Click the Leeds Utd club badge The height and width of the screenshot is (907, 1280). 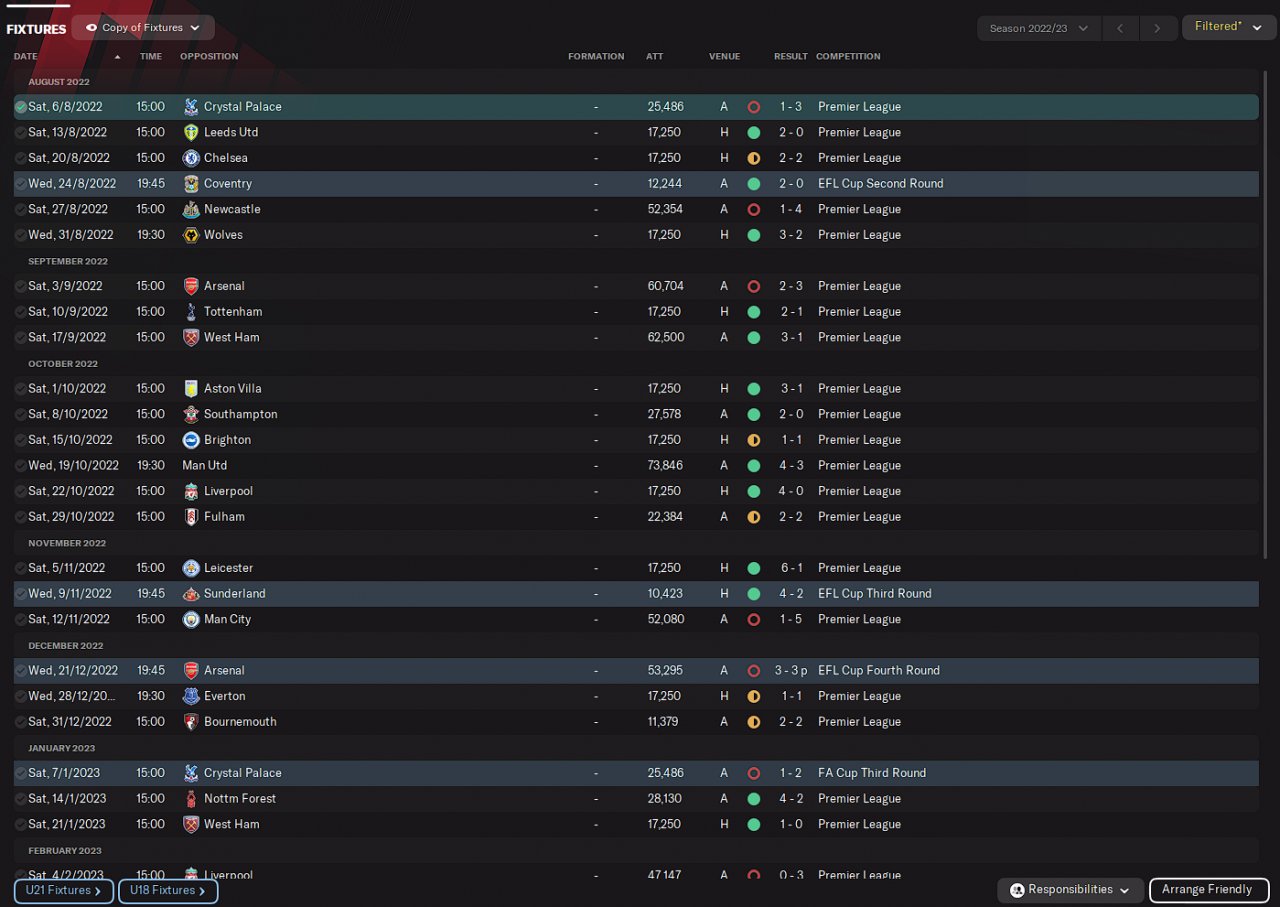pyautogui.click(x=191, y=132)
